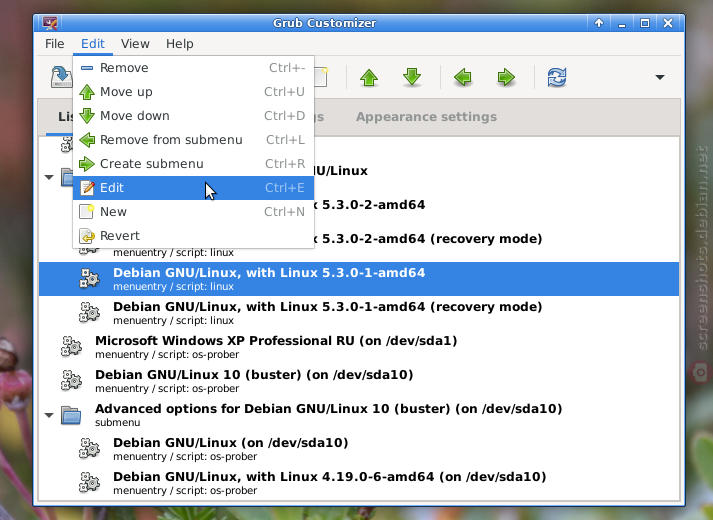Open the View menu
This screenshot has height=520, width=713.
[x=135, y=44]
